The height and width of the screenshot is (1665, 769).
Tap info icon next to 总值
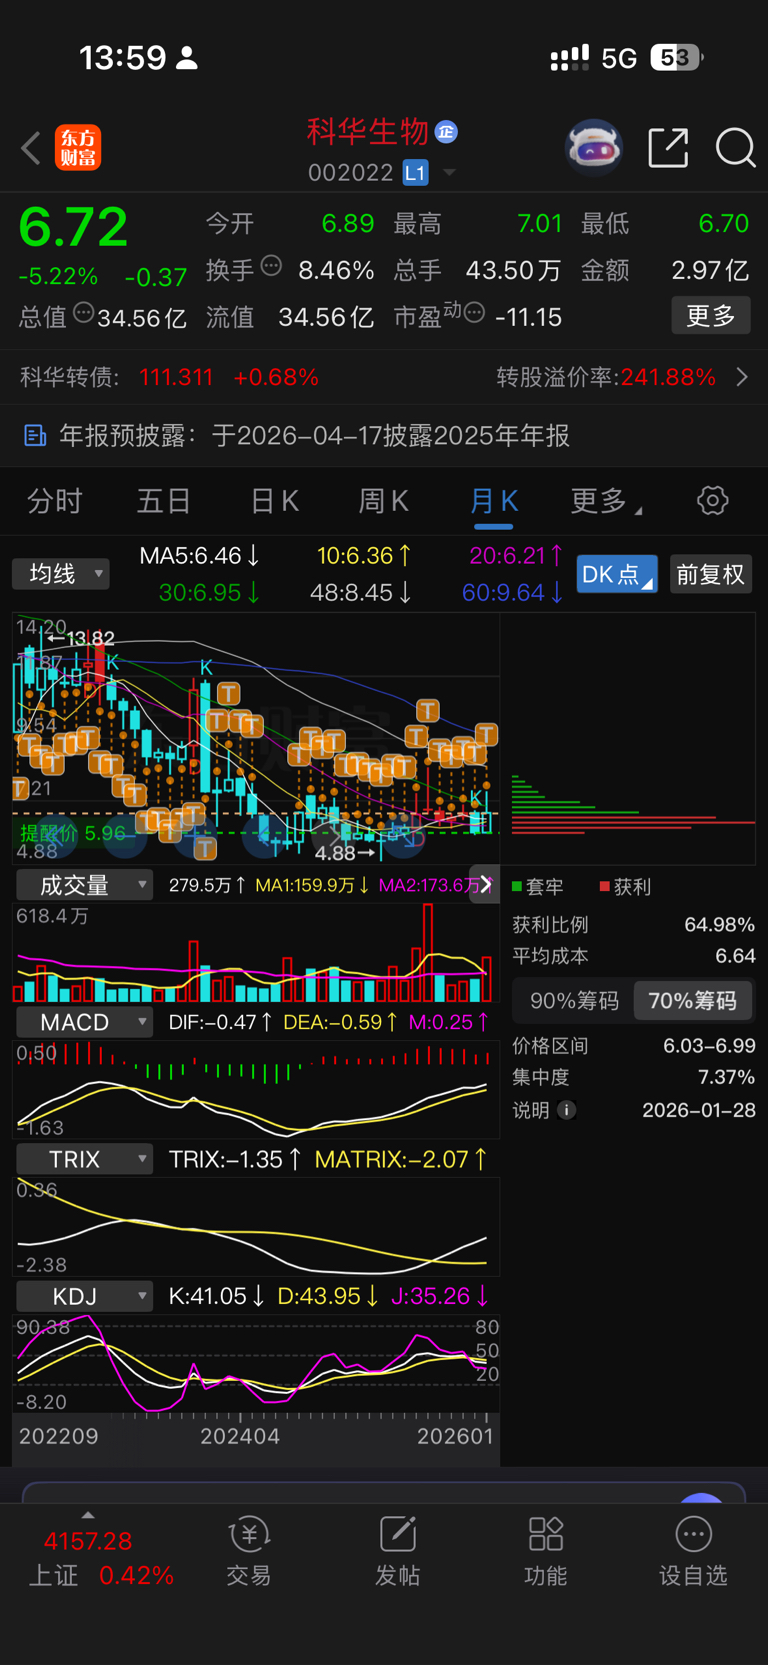click(x=84, y=313)
